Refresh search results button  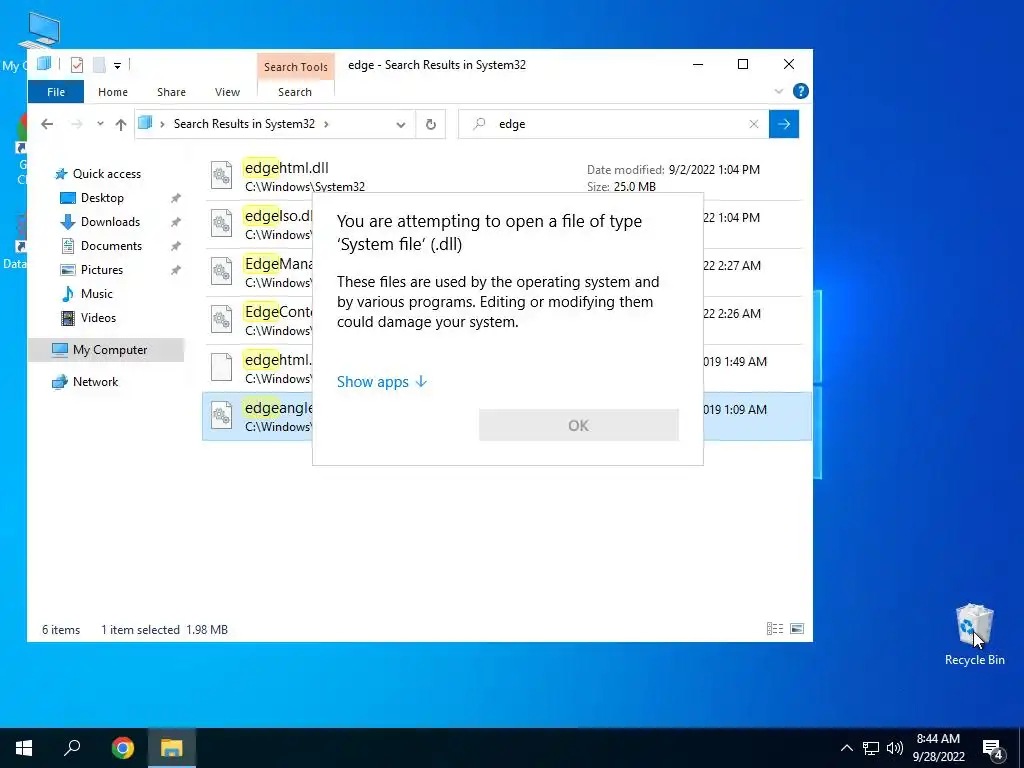[430, 124]
